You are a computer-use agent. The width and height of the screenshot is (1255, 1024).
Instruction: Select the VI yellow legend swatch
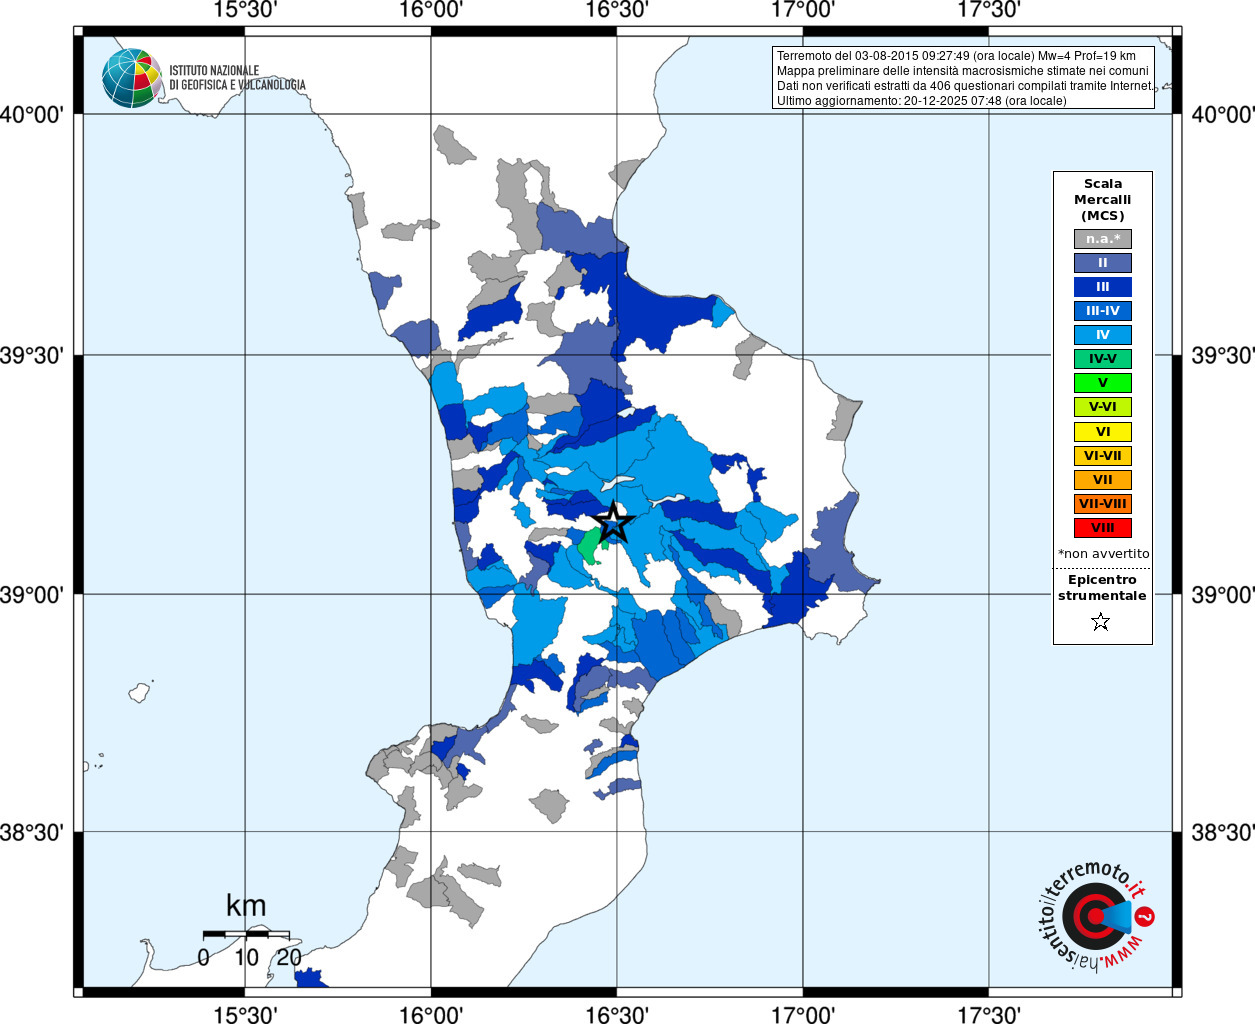coord(1102,432)
